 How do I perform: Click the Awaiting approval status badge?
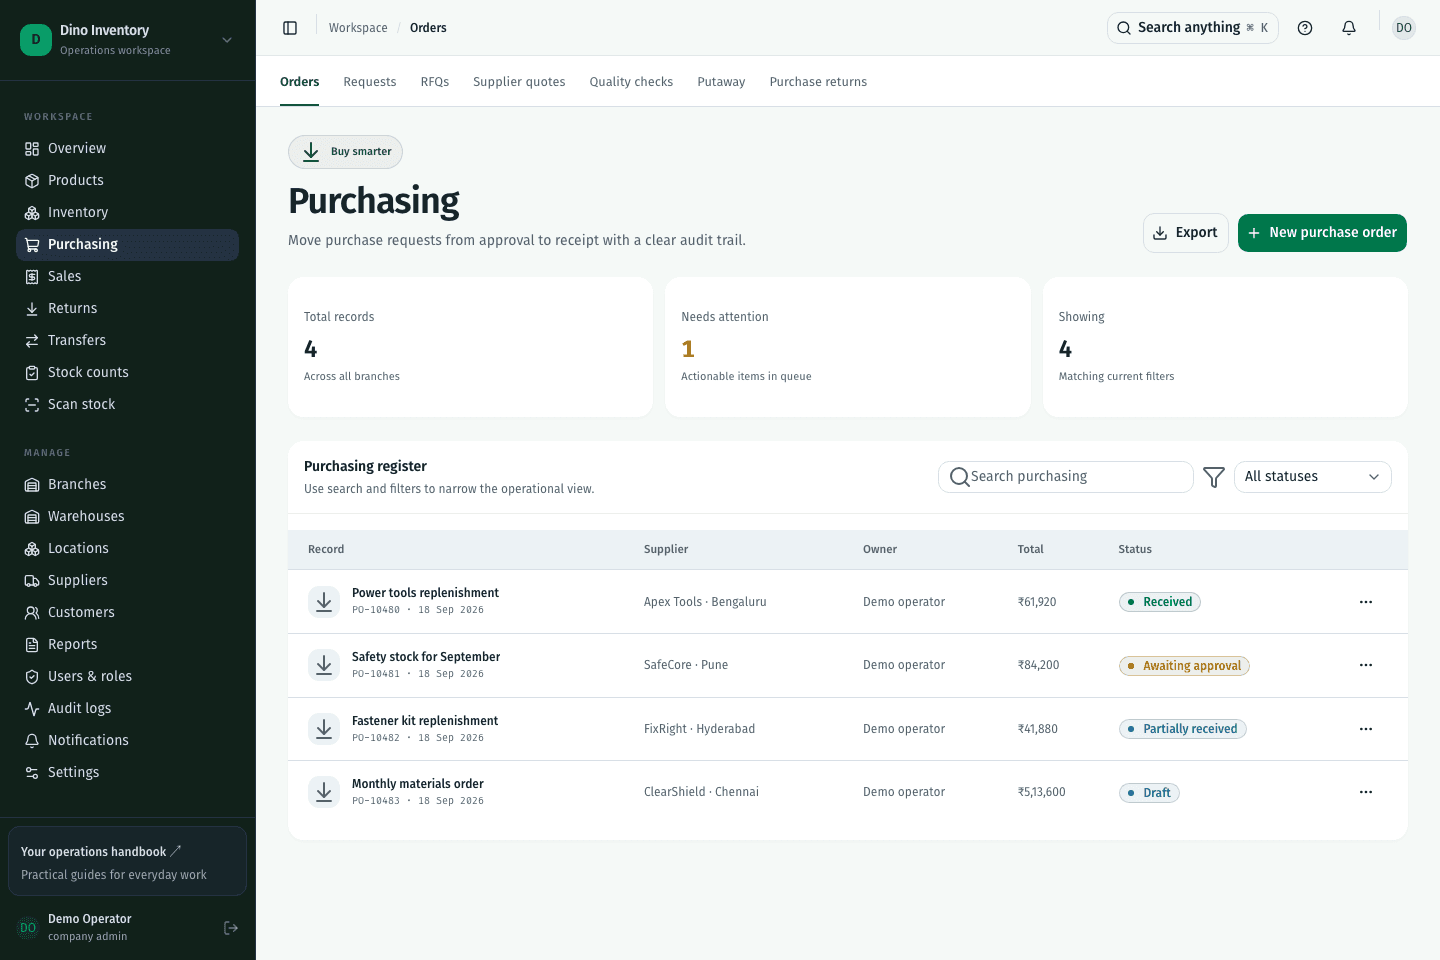pos(1184,666)
